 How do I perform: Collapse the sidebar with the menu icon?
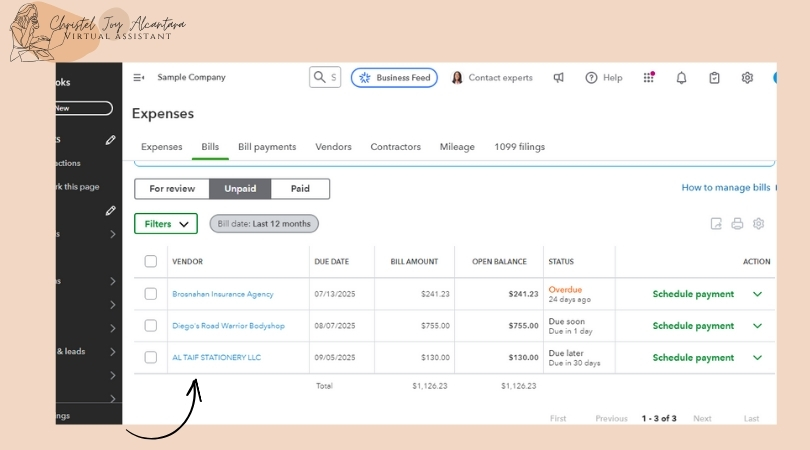pyautogui.click(x=139, y=78)
